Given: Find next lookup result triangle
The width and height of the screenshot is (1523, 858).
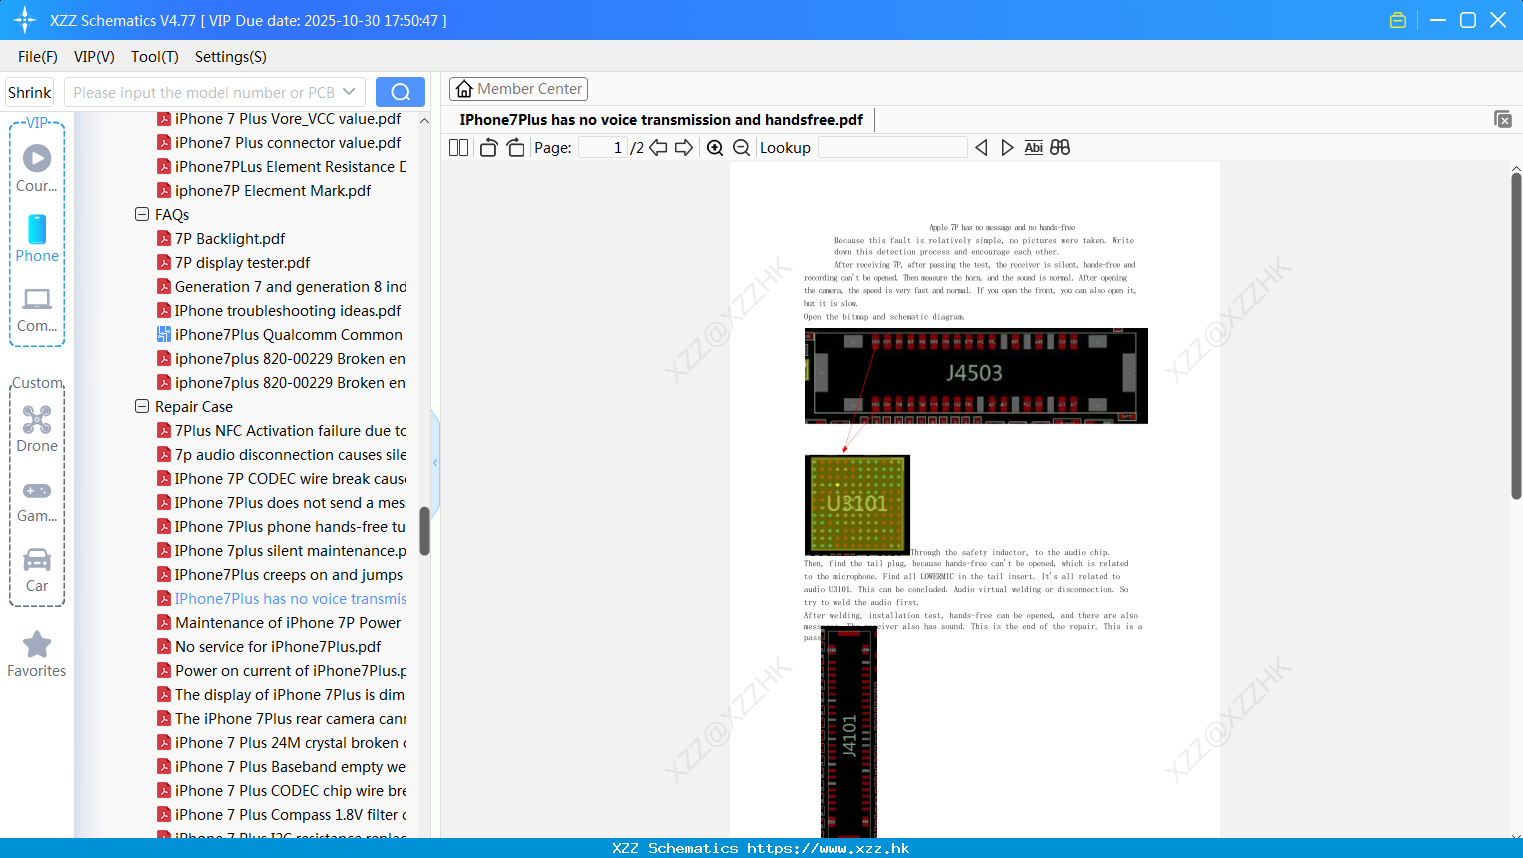Looking at the screenshot, I should 1007,147.
